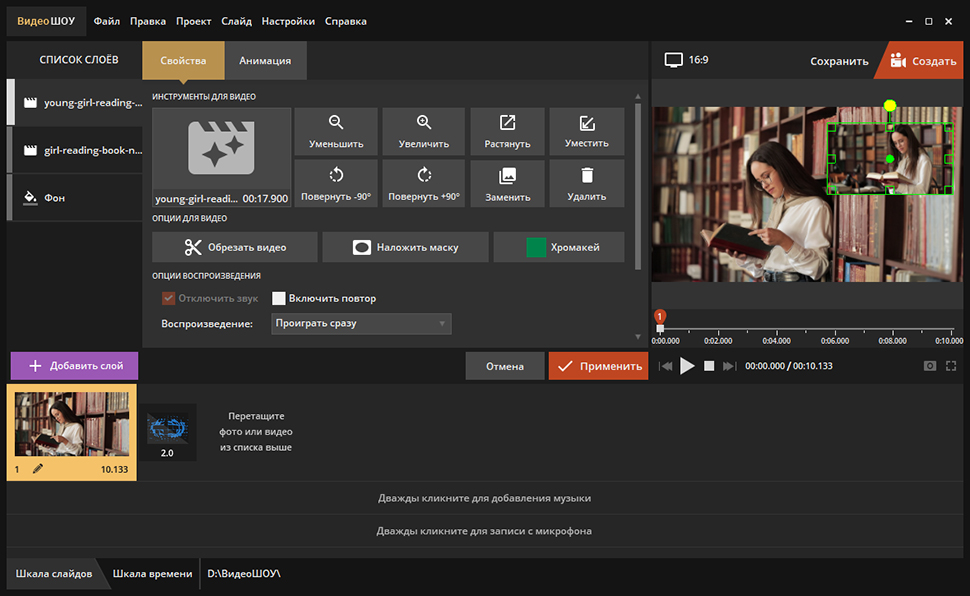Open the Проект menu

(193, 21)
